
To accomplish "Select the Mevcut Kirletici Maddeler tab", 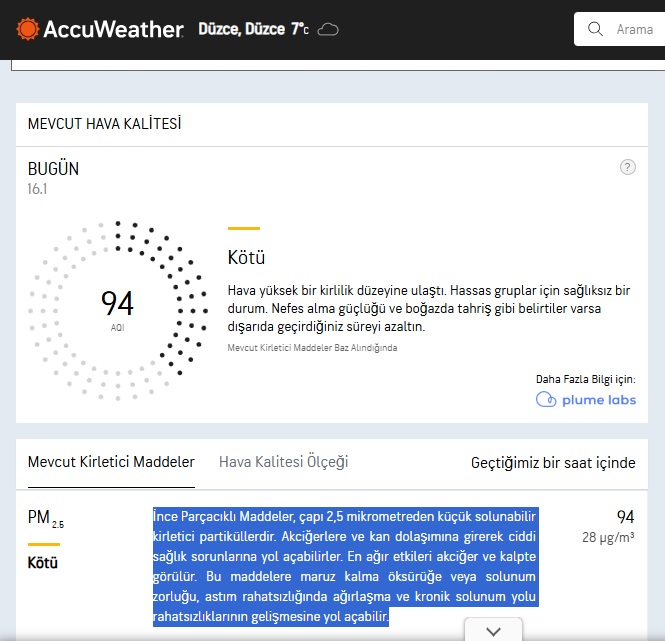I will coord(111,462).
